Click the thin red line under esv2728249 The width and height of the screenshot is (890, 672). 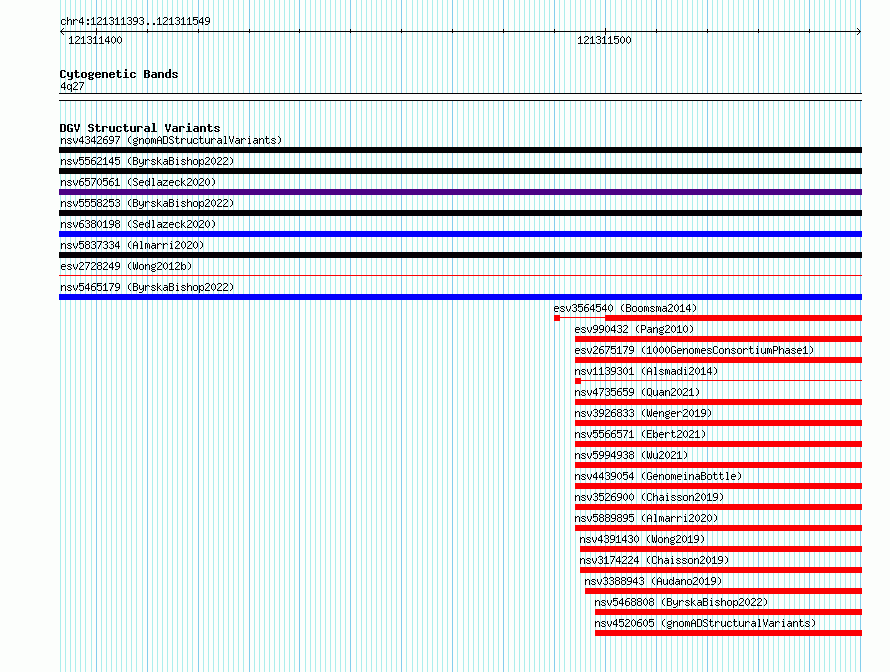click(x=460, y=276)
